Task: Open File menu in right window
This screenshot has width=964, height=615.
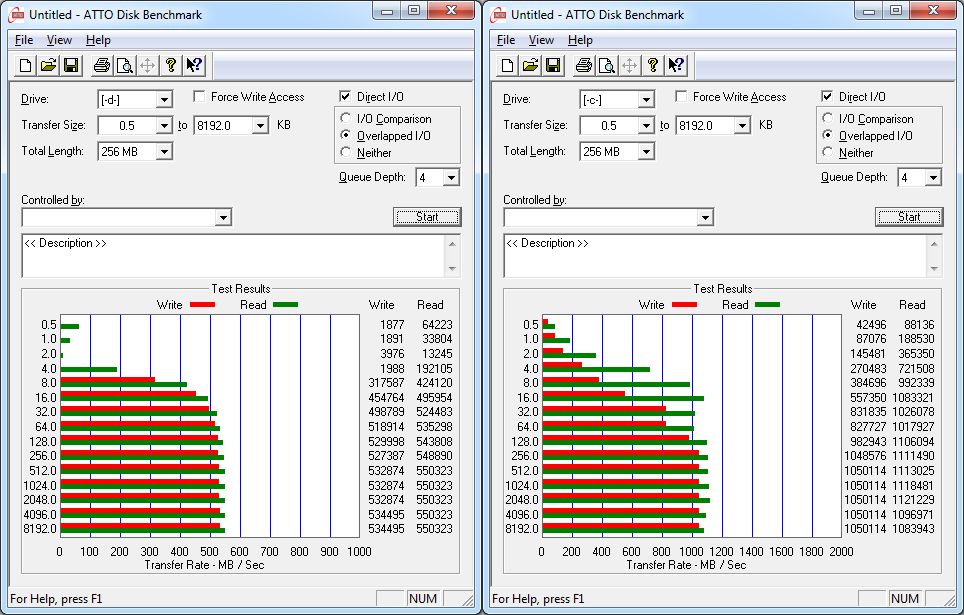Action: [506, 40]
